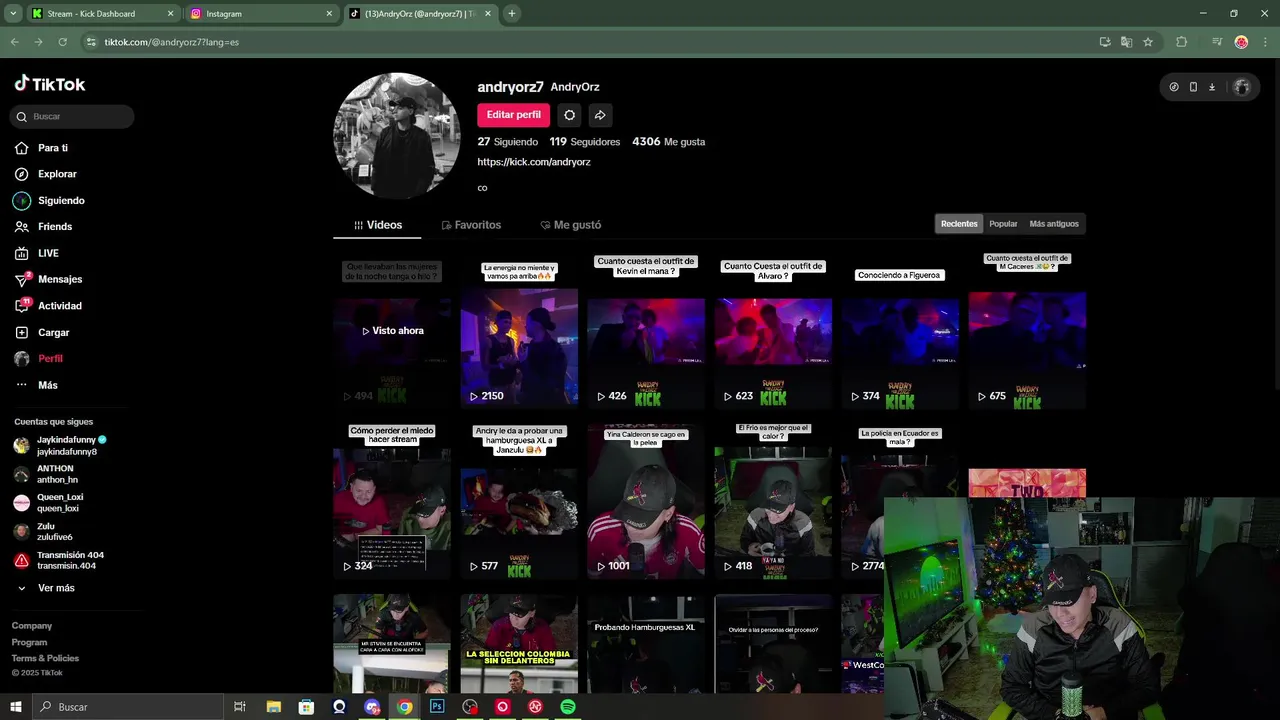The width and height of the screenshot is (1280, 720).
Task: Sort videos by Más antiguos
Action: click(x=1054, y=224)
